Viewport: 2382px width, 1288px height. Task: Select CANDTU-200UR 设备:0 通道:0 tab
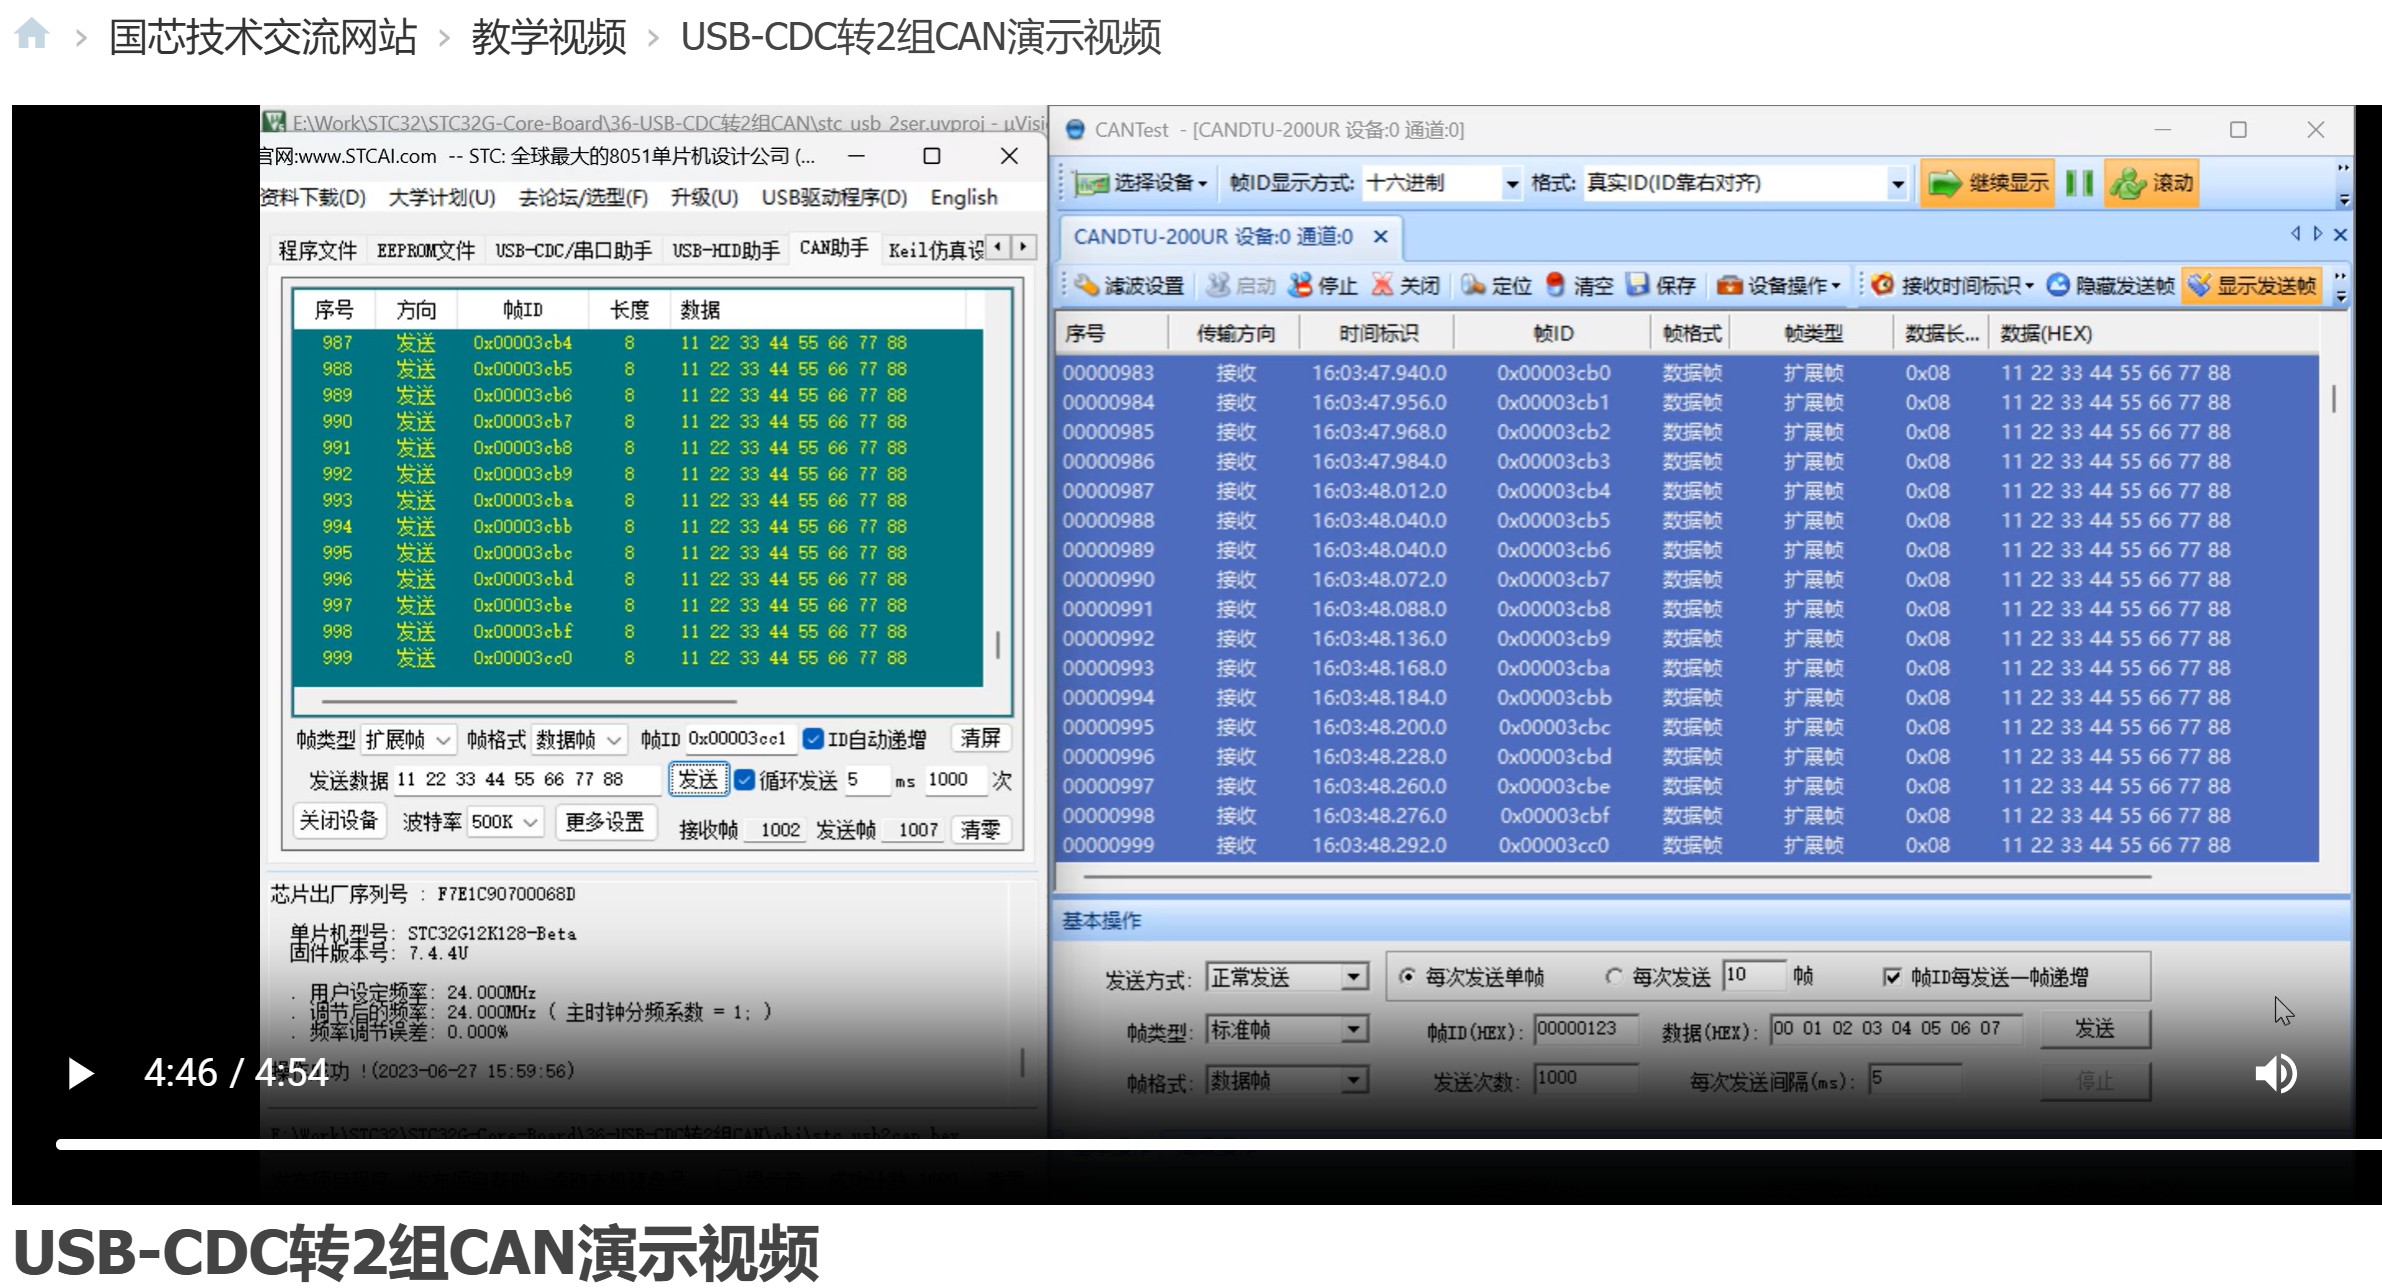coord(1213,237)
